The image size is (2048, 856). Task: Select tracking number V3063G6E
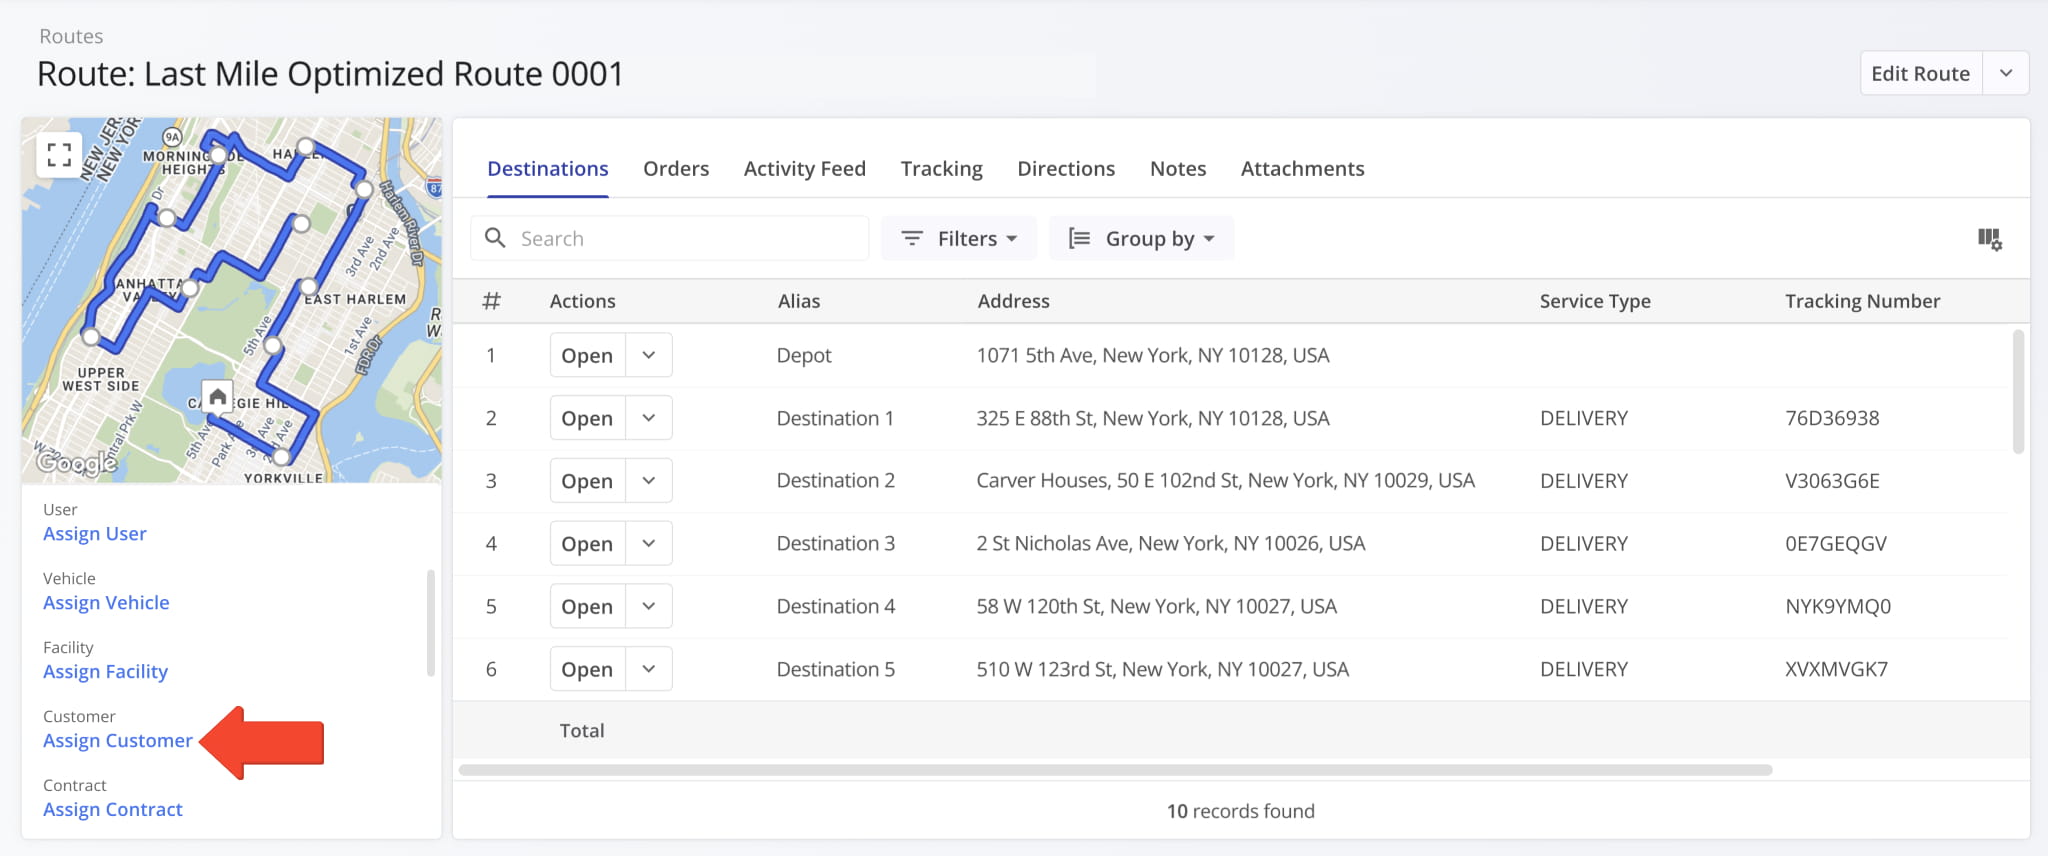coord(1832,481)
